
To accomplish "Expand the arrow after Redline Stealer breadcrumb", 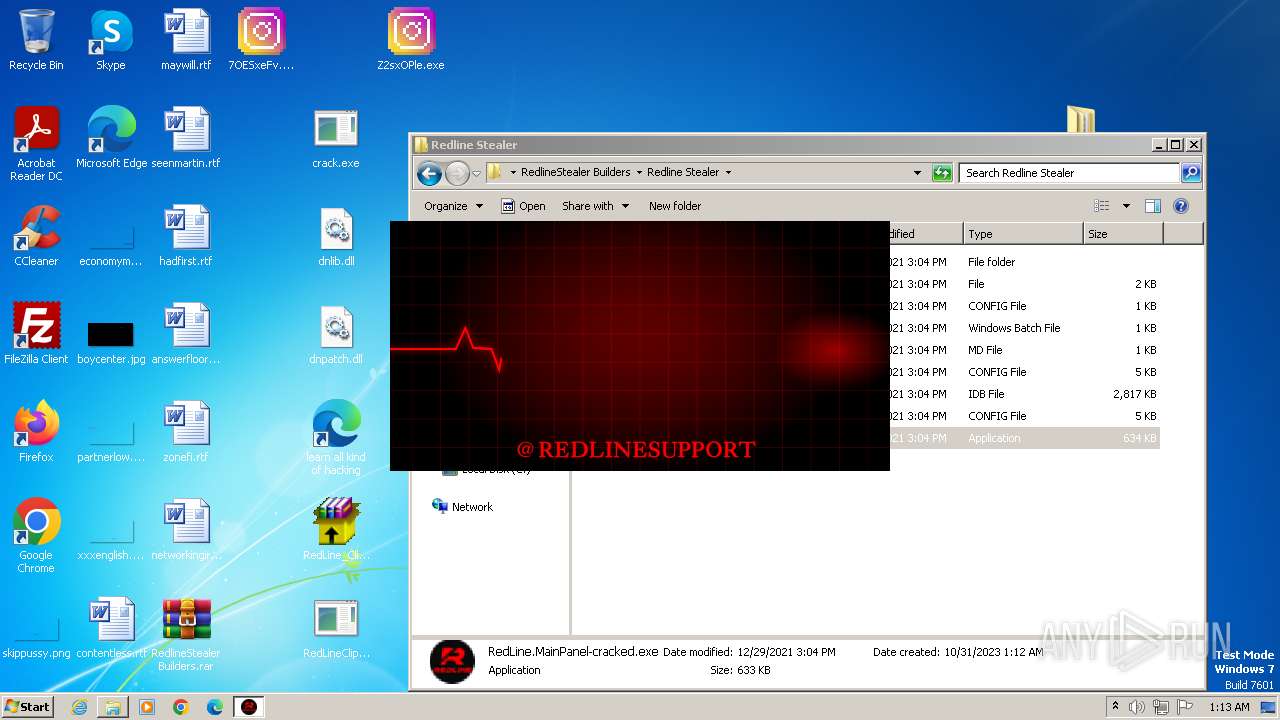I will click(728, 172).
